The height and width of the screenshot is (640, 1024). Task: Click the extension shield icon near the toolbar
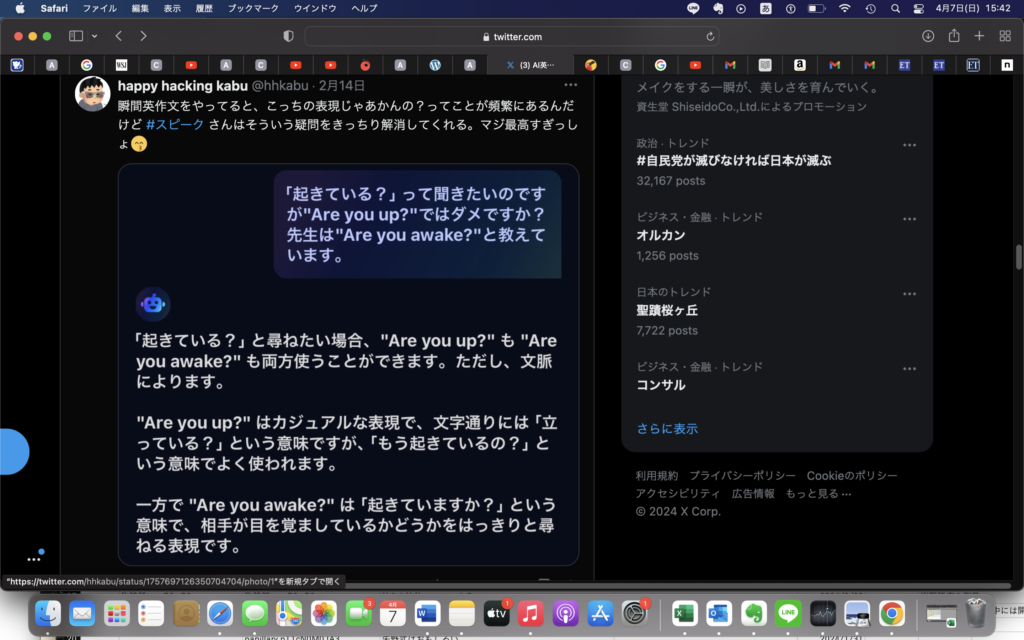(287, 36)
